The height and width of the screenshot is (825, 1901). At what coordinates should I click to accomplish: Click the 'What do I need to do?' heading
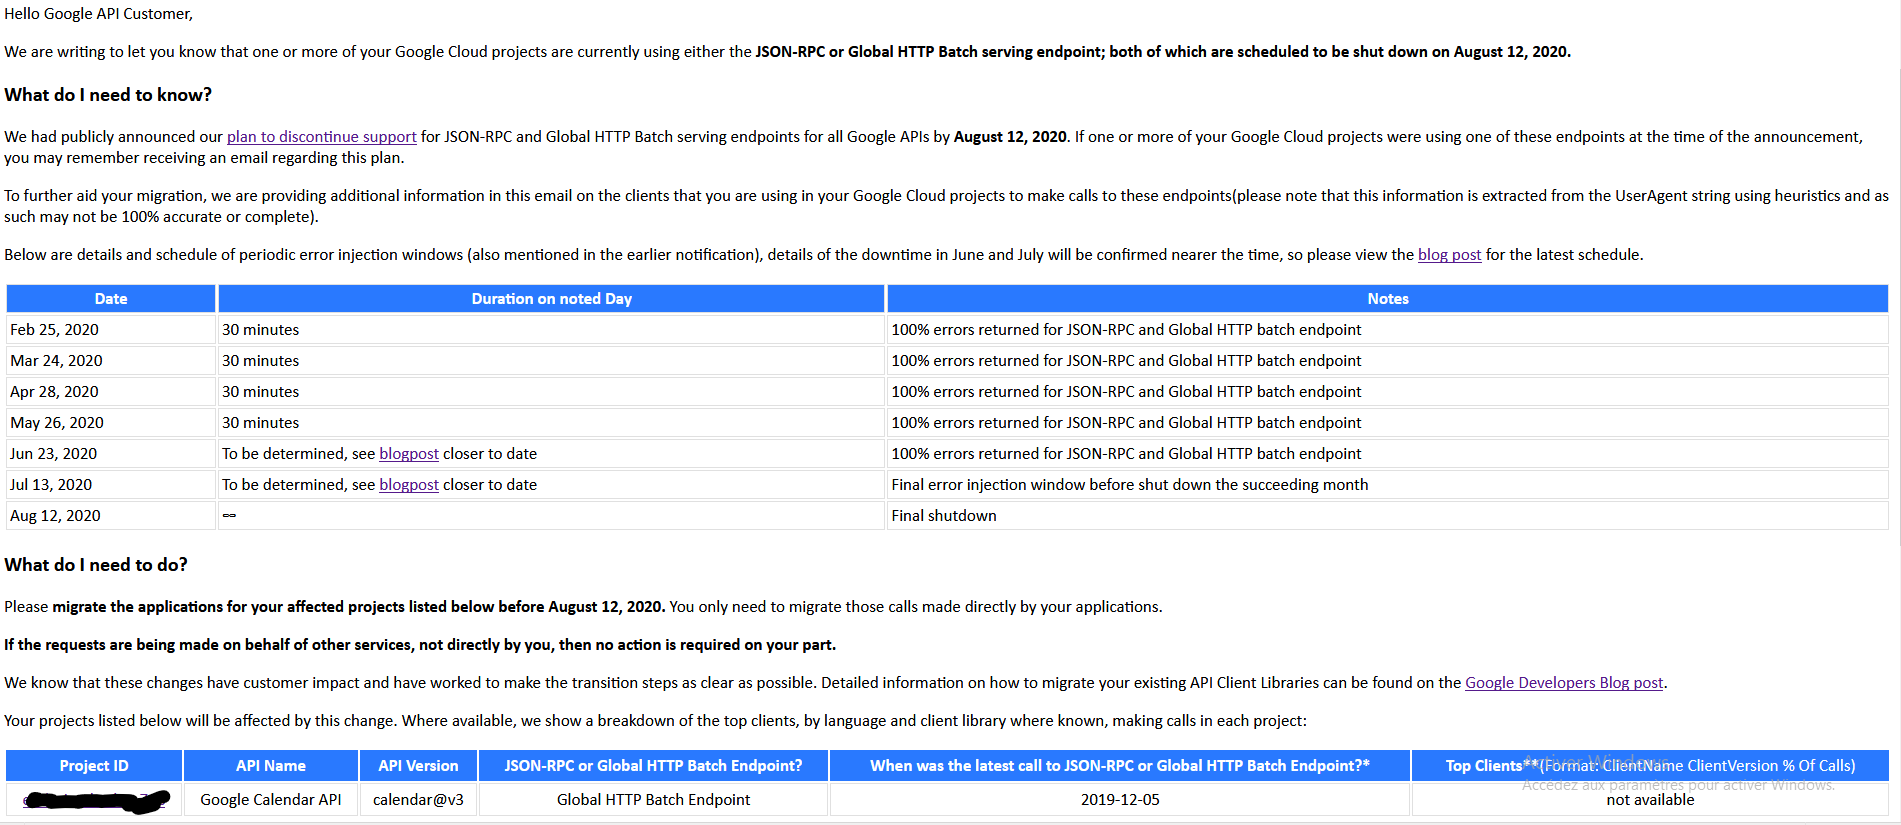point(96,565)
